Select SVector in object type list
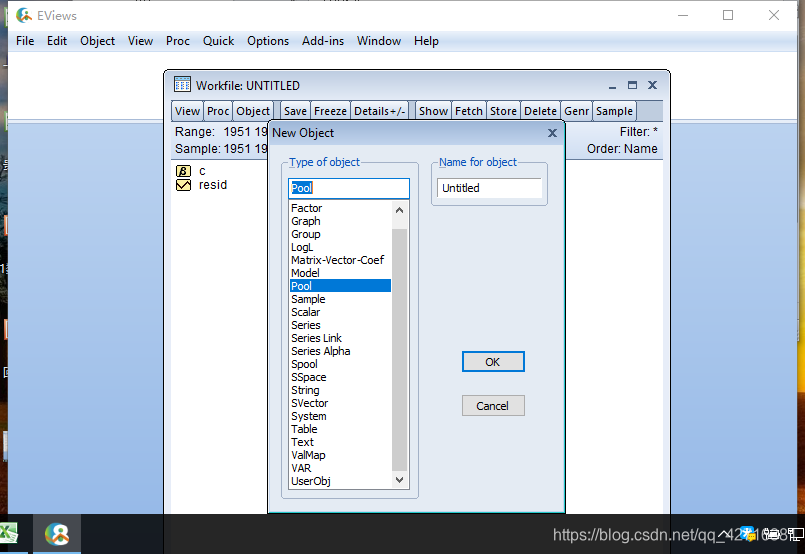Screen dimensions: 805x554 pos(339,403)
